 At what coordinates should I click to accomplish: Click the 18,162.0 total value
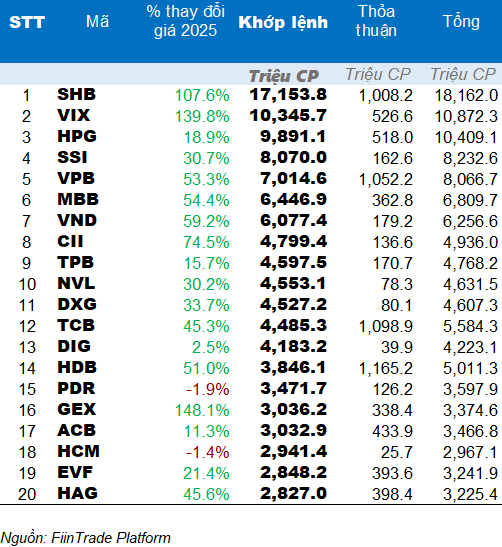point(466,96)
